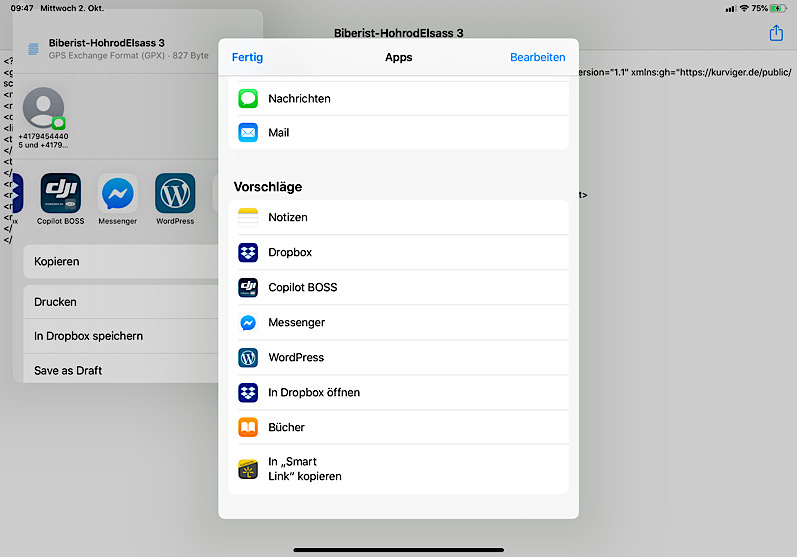Select the suggested contact avatar
This screenshot has height=557, width=797.
coord(44,108)
